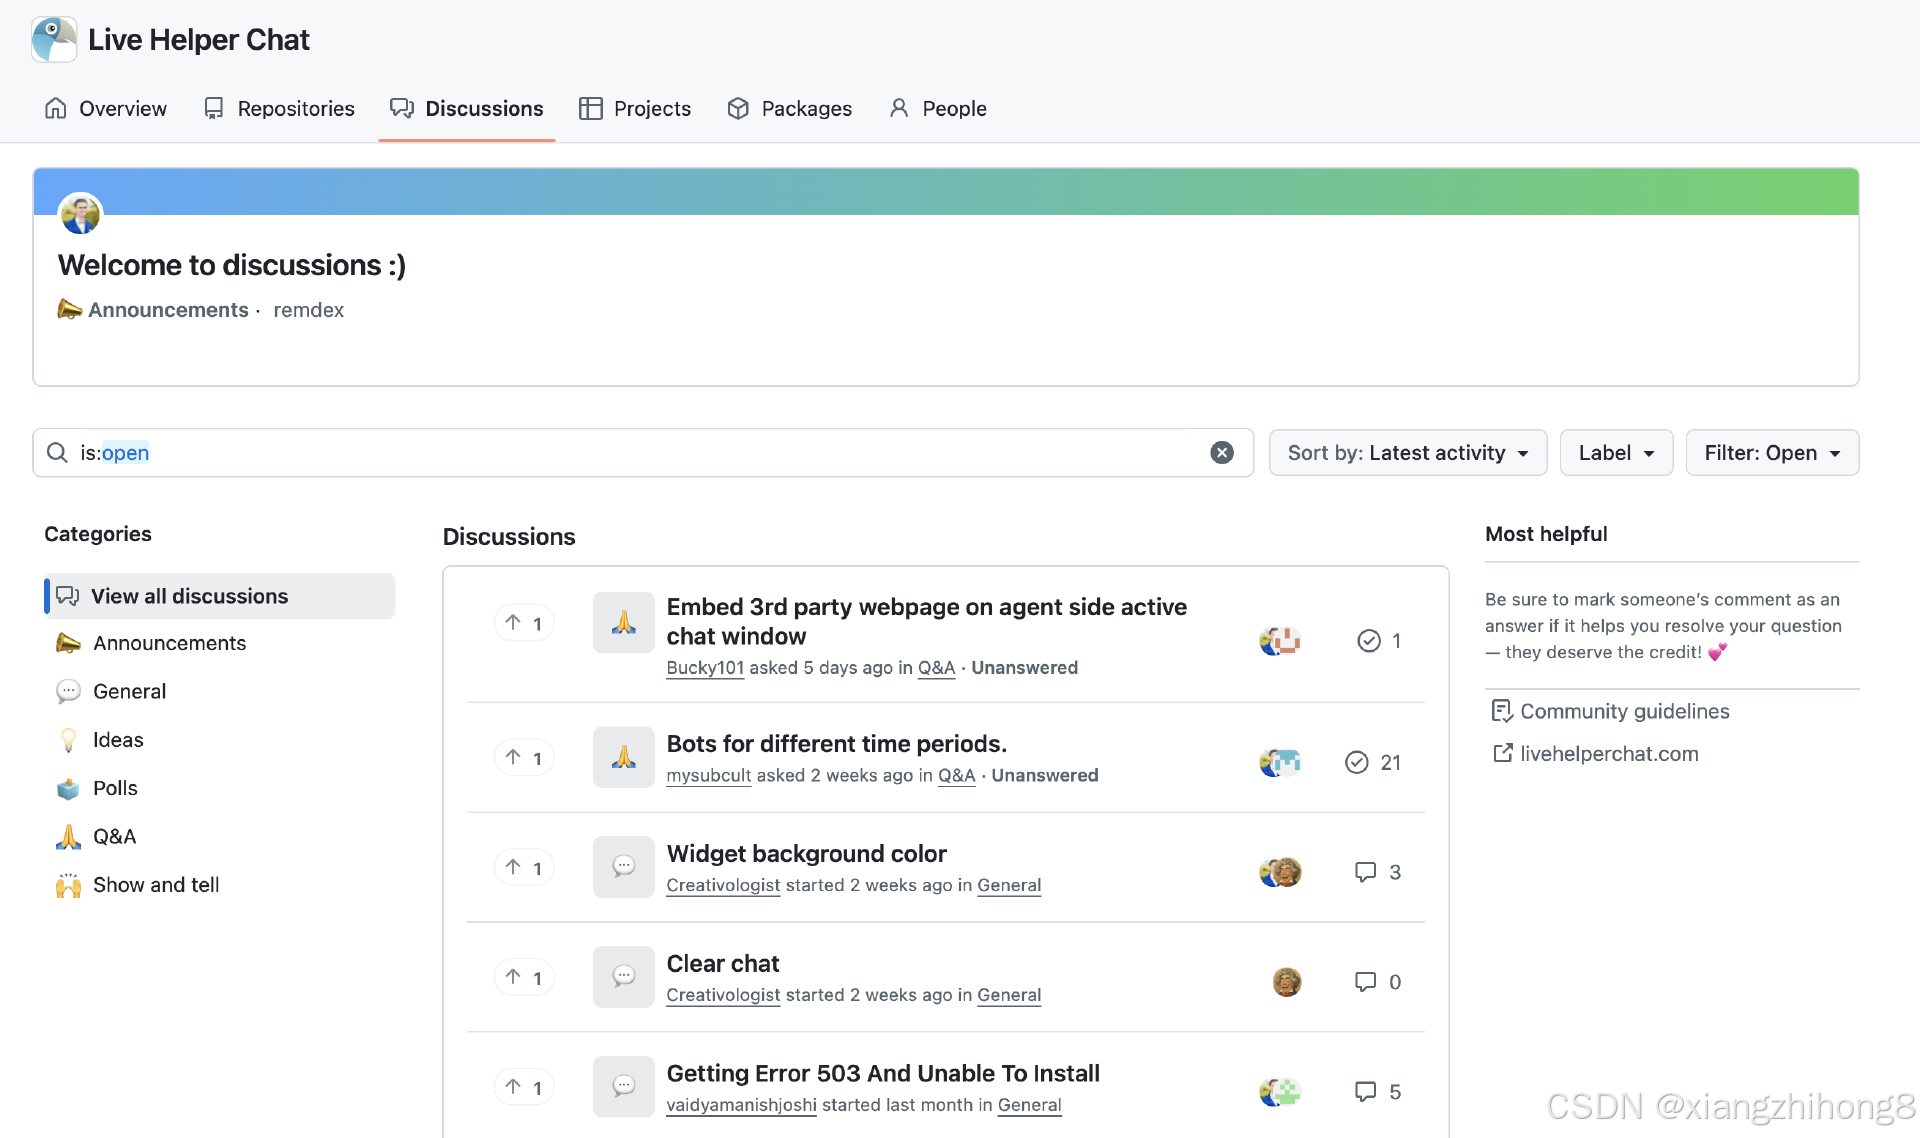Clear the search filter with X icon
1920x1138 pixels.
coord(1222,453)
